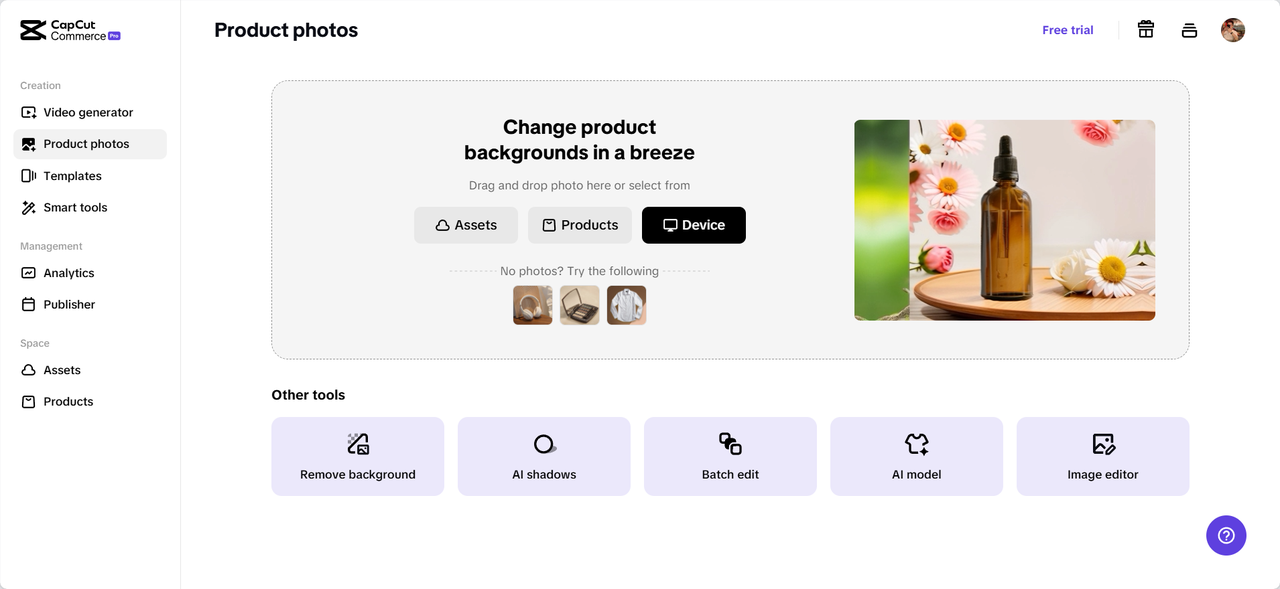Screen dimensions: 1280x589
Task: Click the Free trial link
Action: coord(1067,30)
